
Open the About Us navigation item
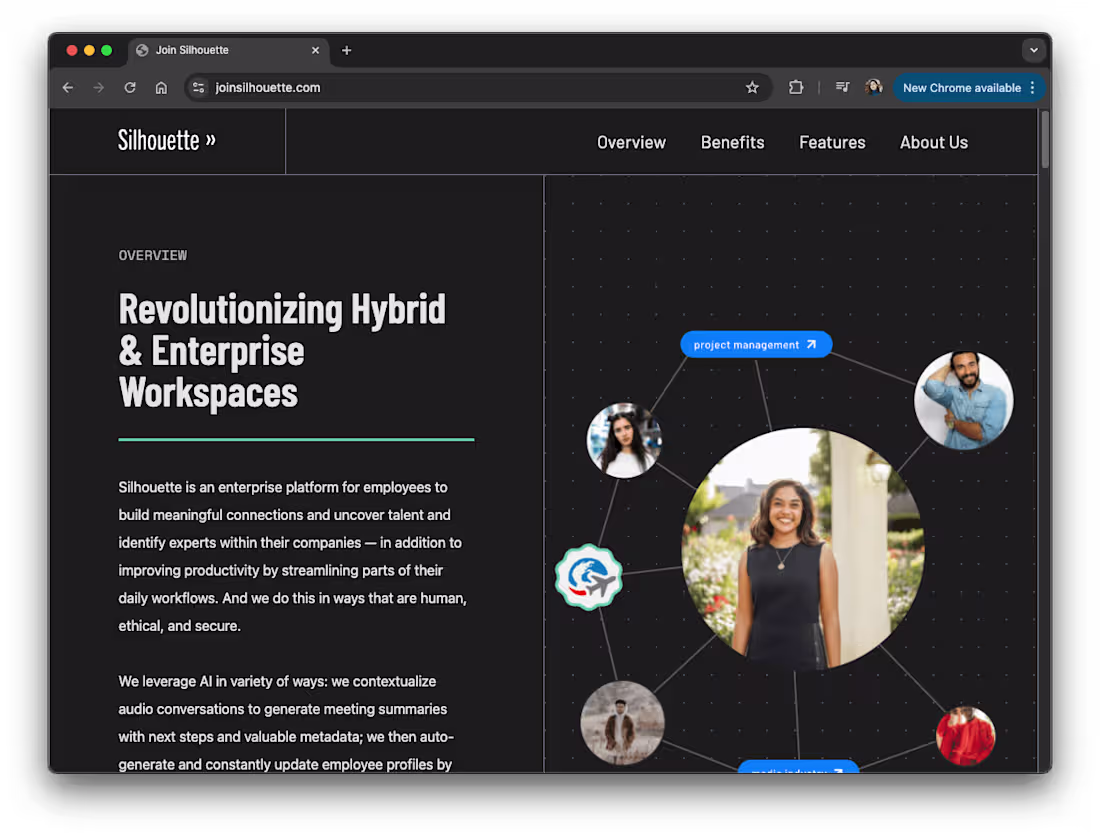point(933,142)
